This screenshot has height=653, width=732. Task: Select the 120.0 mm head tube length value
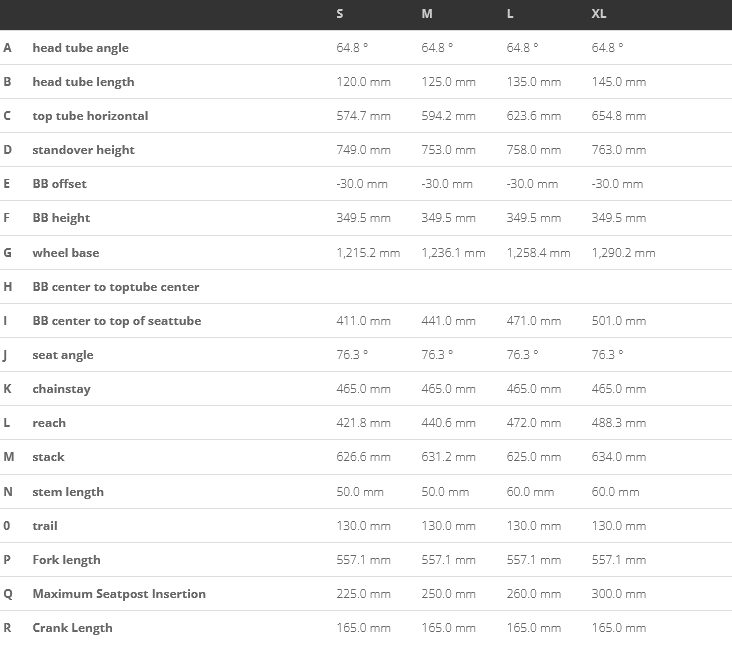363,82
